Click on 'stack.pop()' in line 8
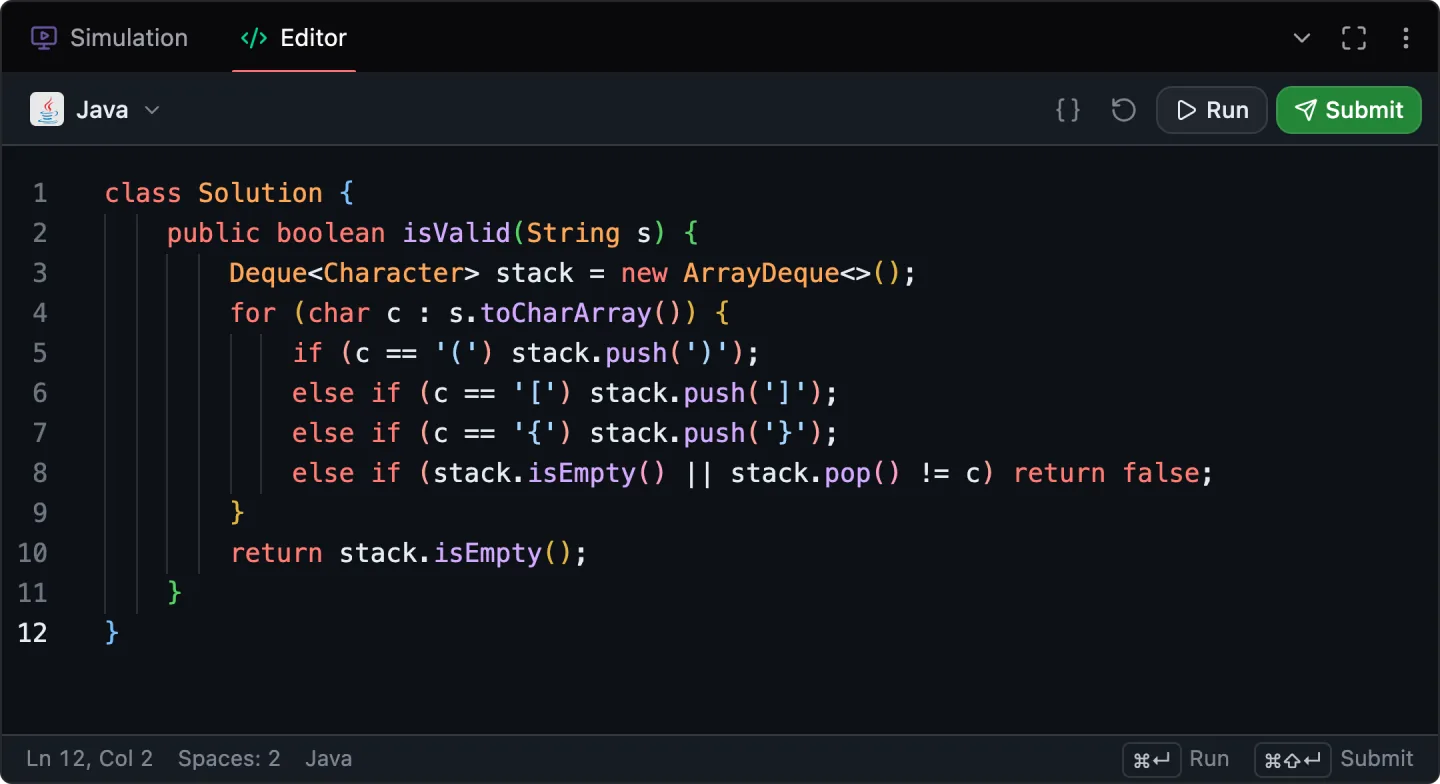Image resolution: width=1440 pixels, height=784 pixels. click(816, 473)
